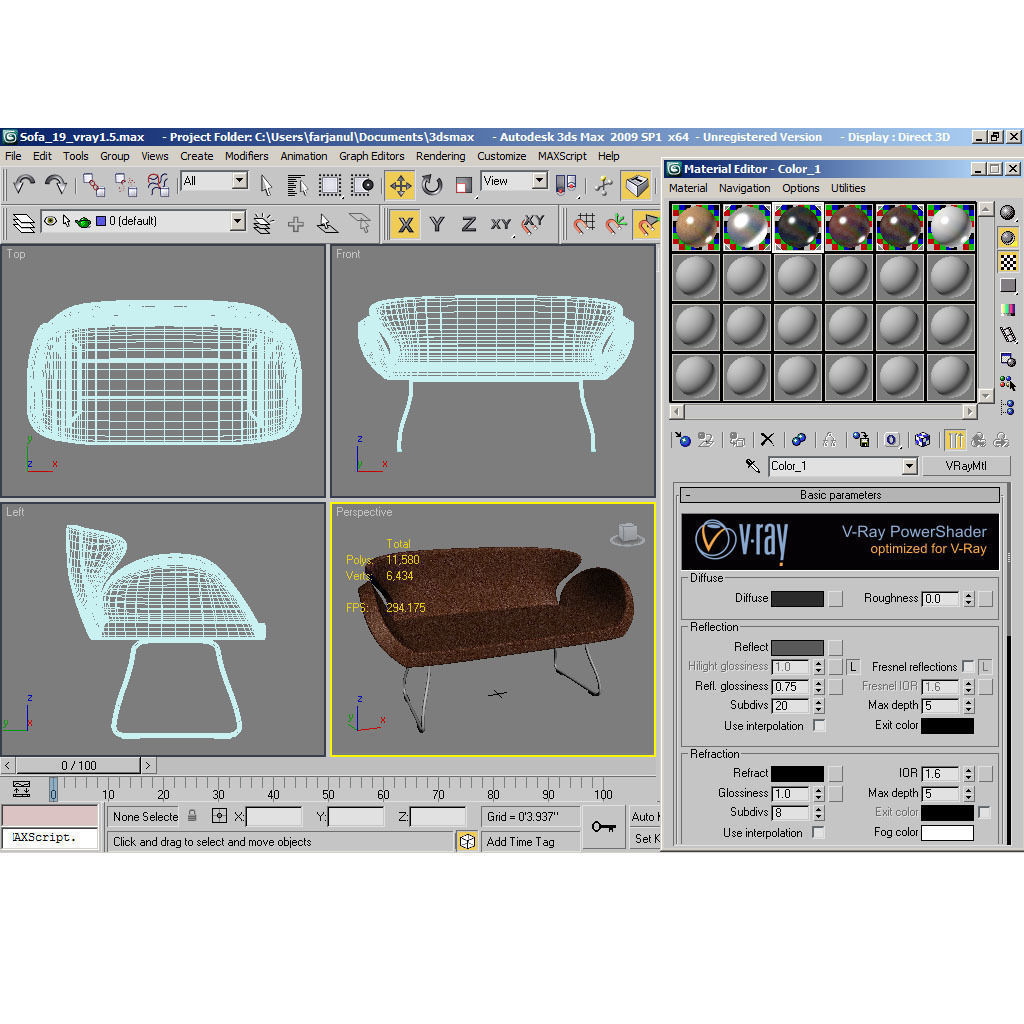Click the Diffuse color swatch
The height and width of the screenshot is (1024, 1024).
797,598
